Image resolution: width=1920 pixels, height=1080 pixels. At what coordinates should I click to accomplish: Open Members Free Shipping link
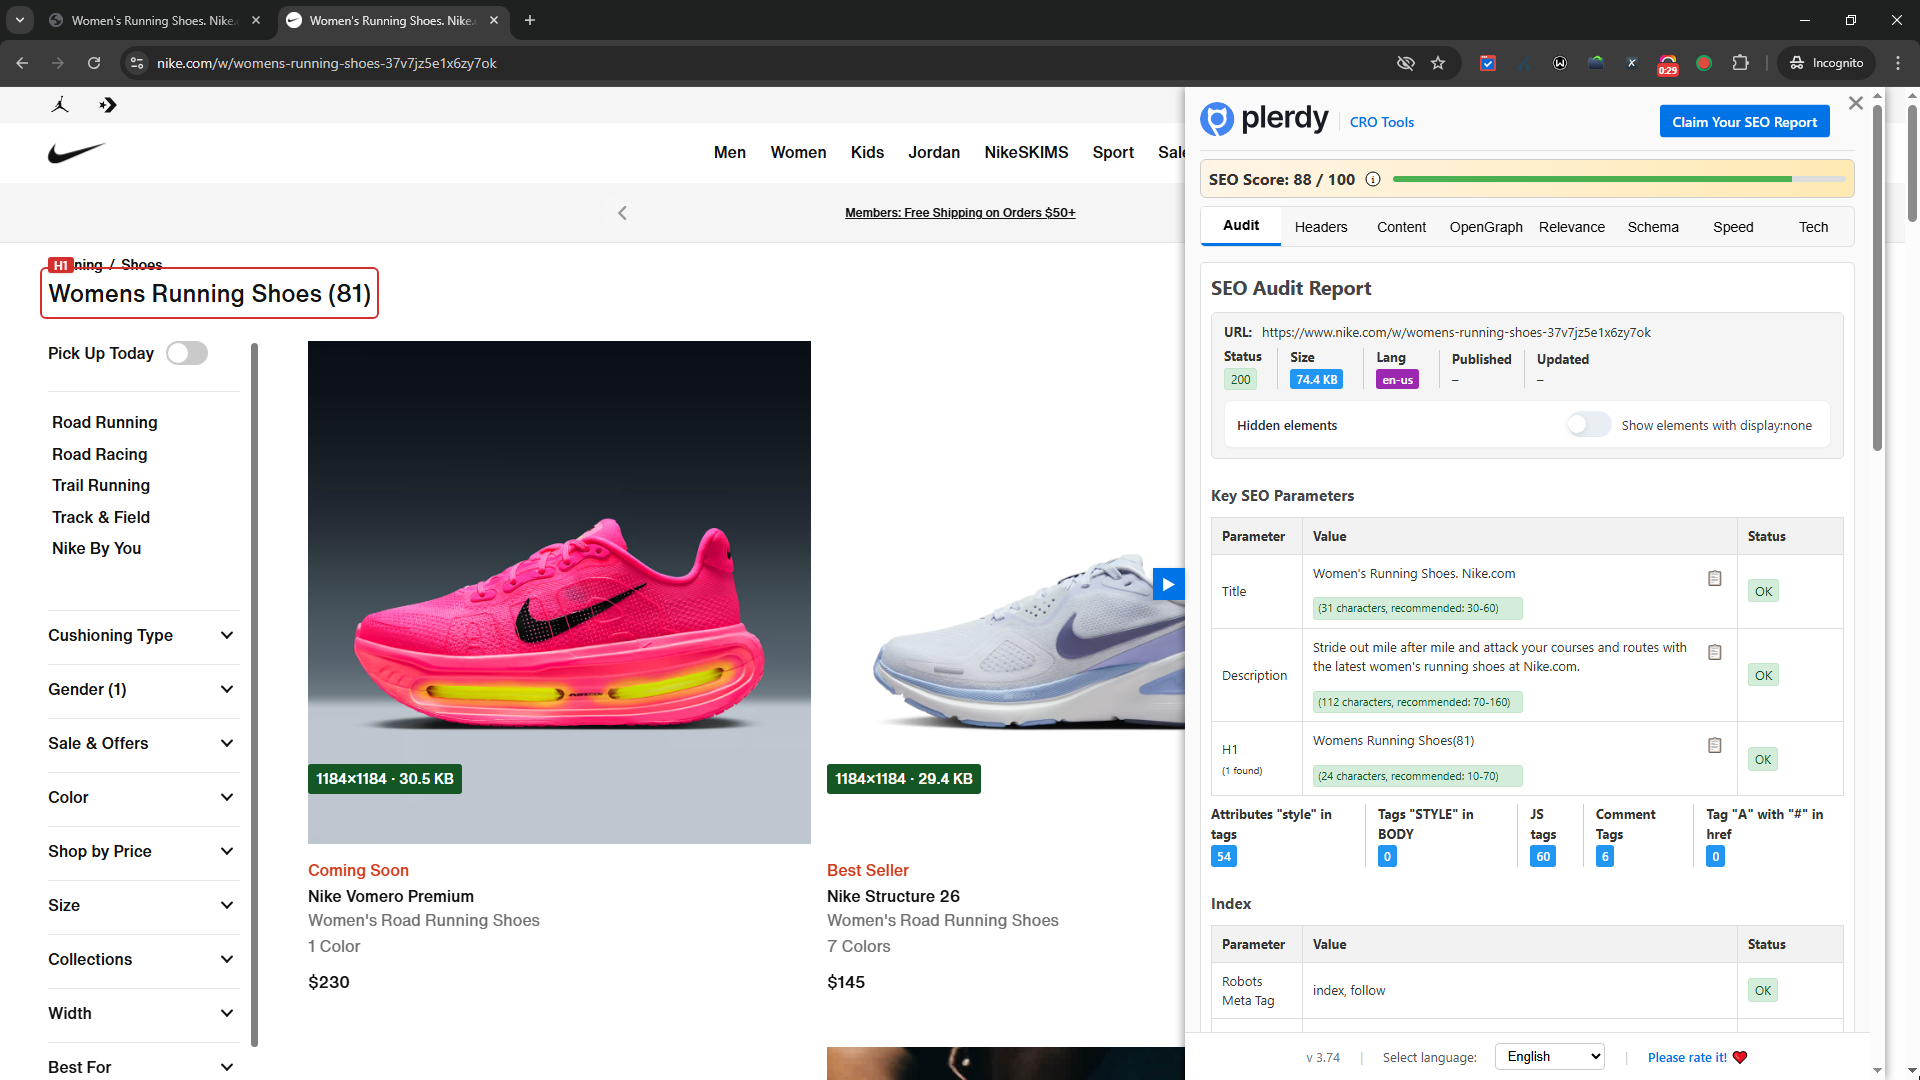959,213
